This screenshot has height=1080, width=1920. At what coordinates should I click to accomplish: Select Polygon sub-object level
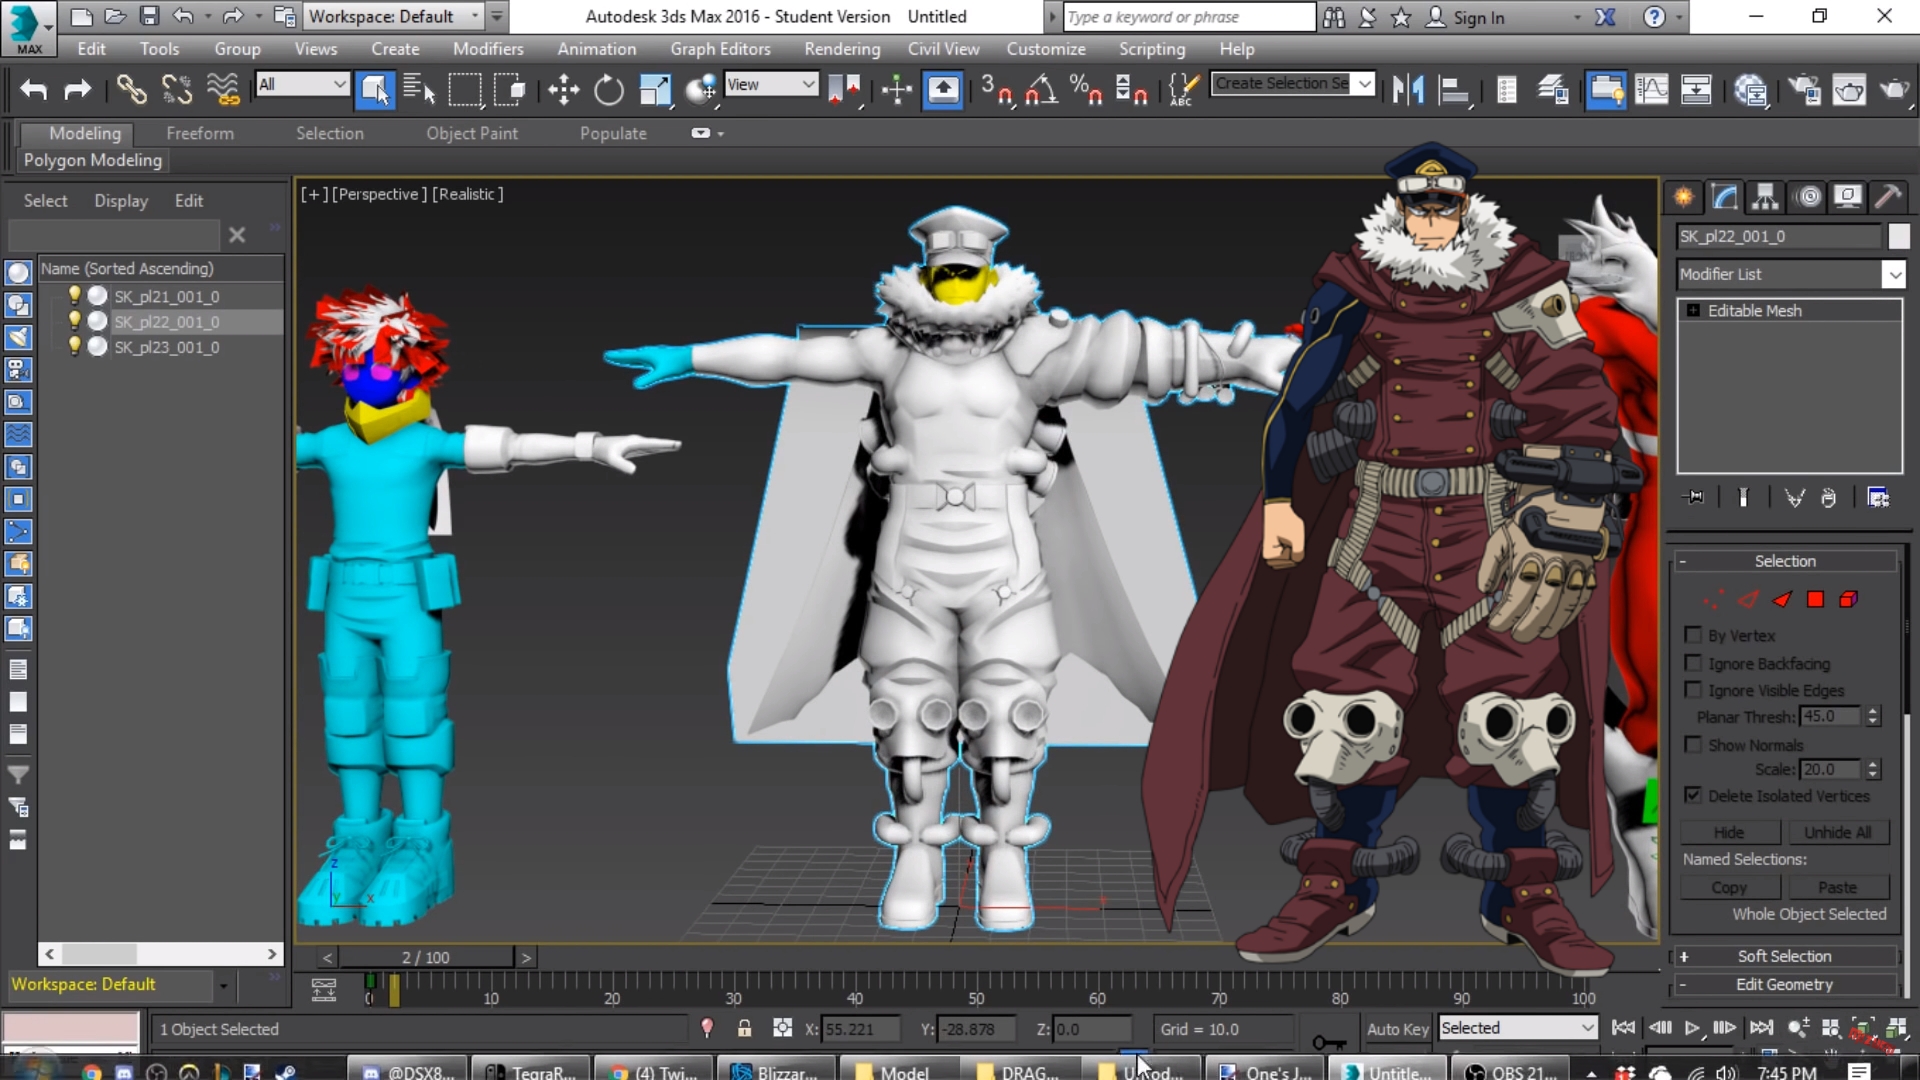(1815, 599)
